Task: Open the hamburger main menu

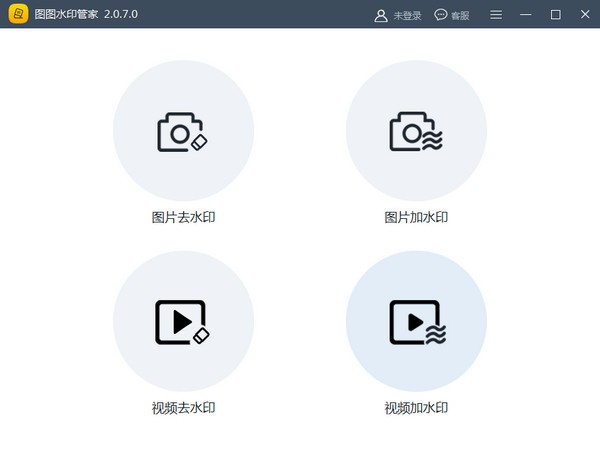Action: click(496, 15)
